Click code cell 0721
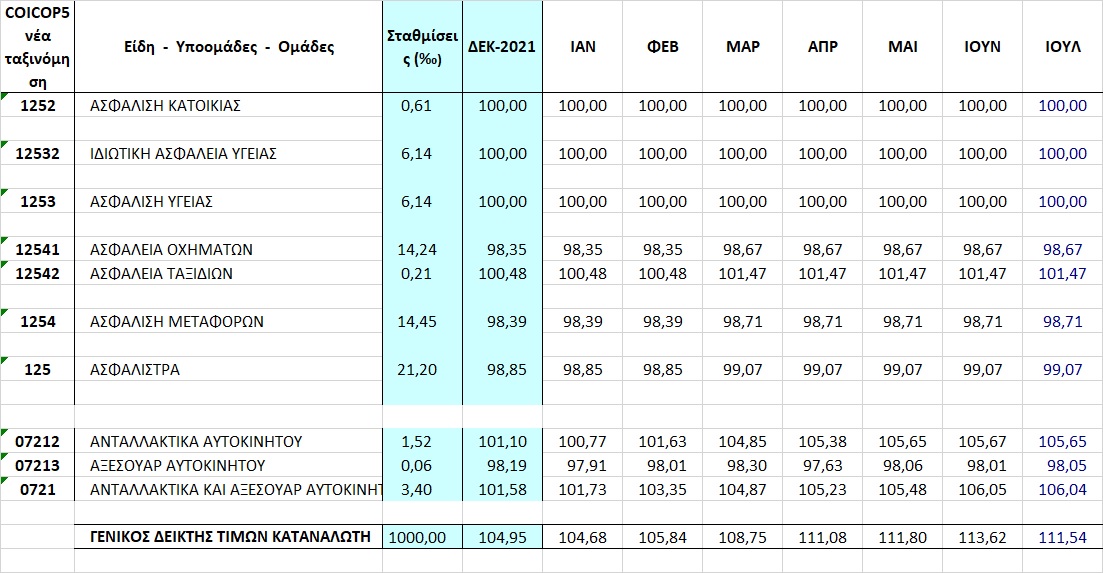1103x573 pixels. (37, 489)
